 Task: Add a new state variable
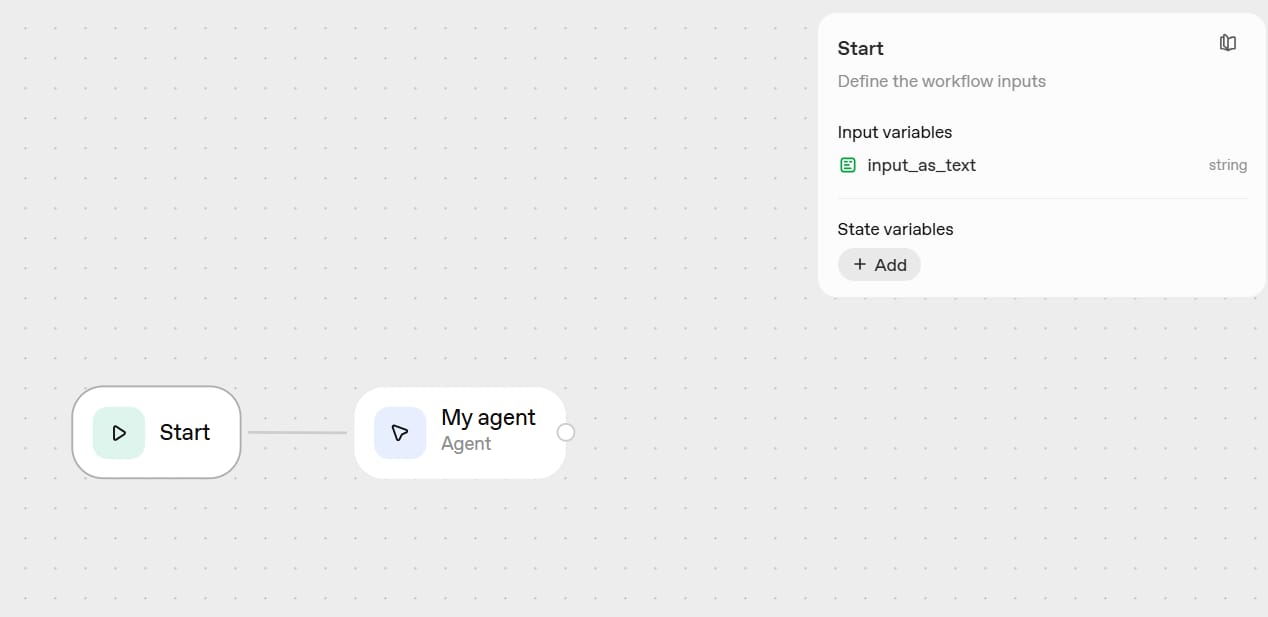(x=879, y=264)
